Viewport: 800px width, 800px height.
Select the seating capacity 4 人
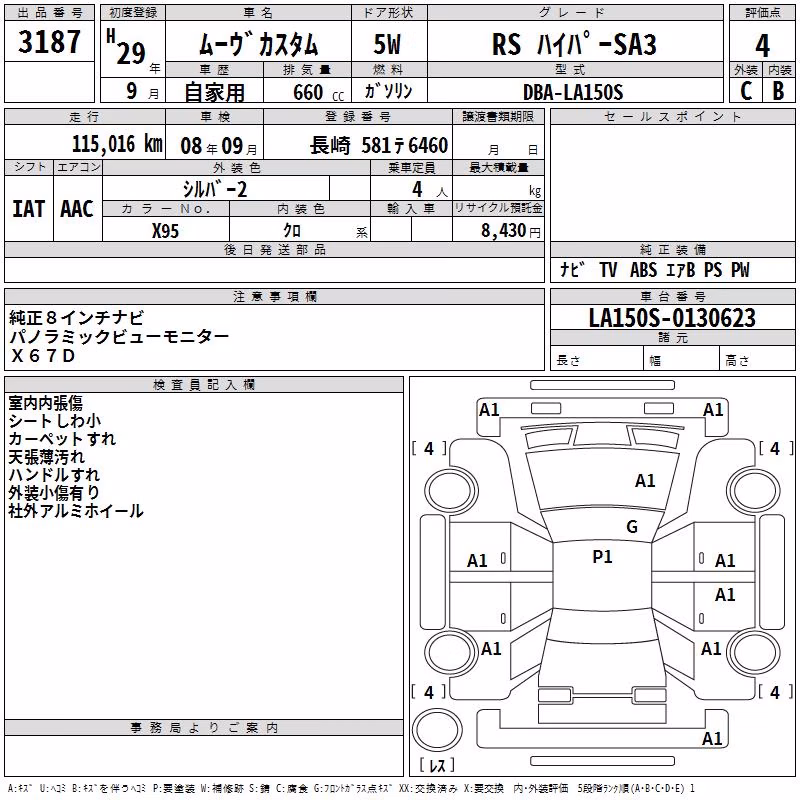pos(430,190)
